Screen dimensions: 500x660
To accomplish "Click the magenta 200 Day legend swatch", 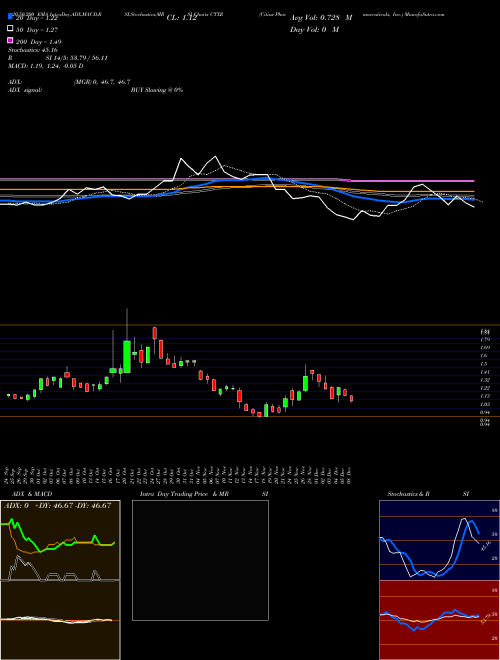I will pyautogui.click(x=11, y=40).
